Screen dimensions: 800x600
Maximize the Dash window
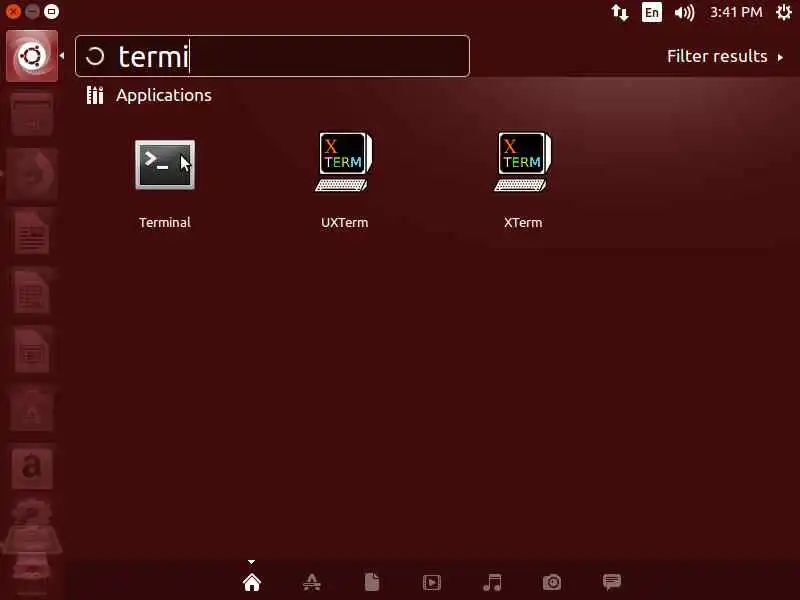click(x=52, y=11)
